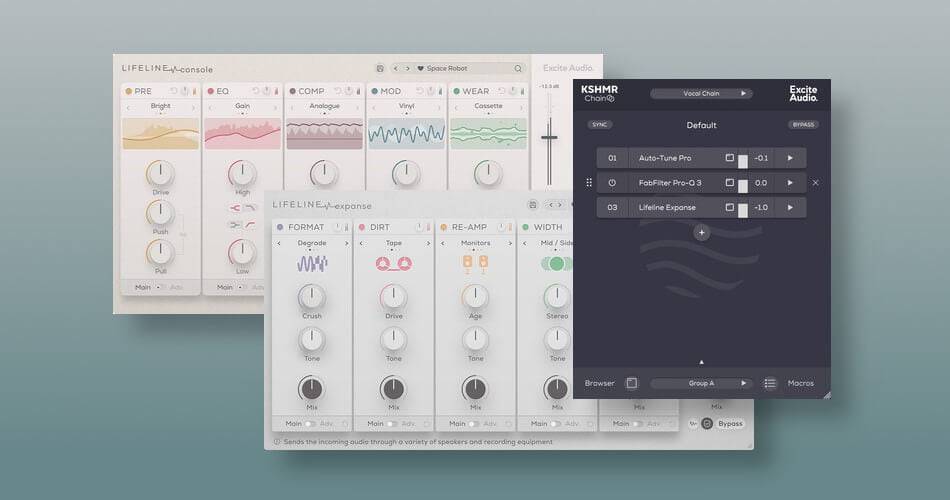Click the BYPASS button in KSHMR Chain
The image size is (950, 500).
(803, 124)
